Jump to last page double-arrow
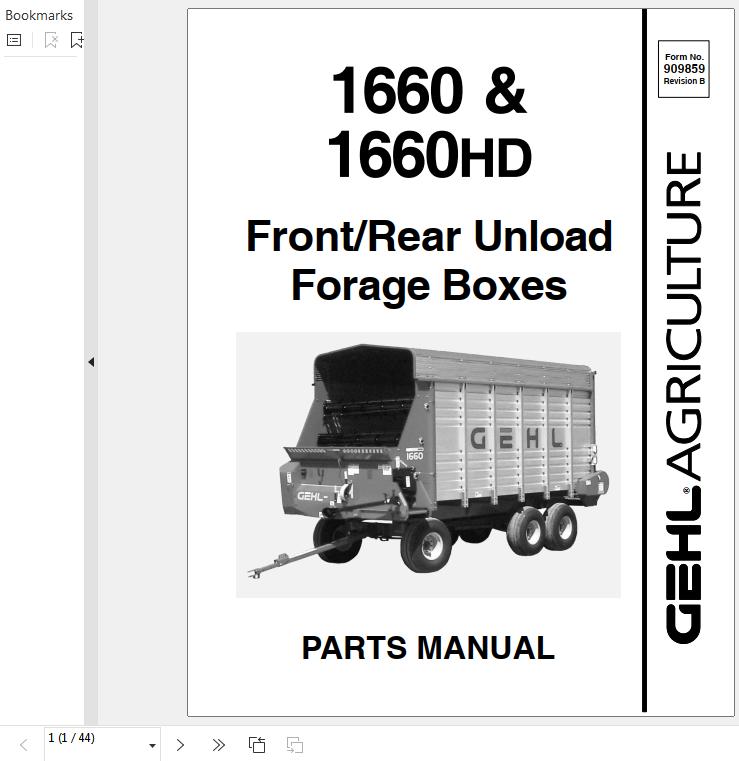 pos(219,744)
